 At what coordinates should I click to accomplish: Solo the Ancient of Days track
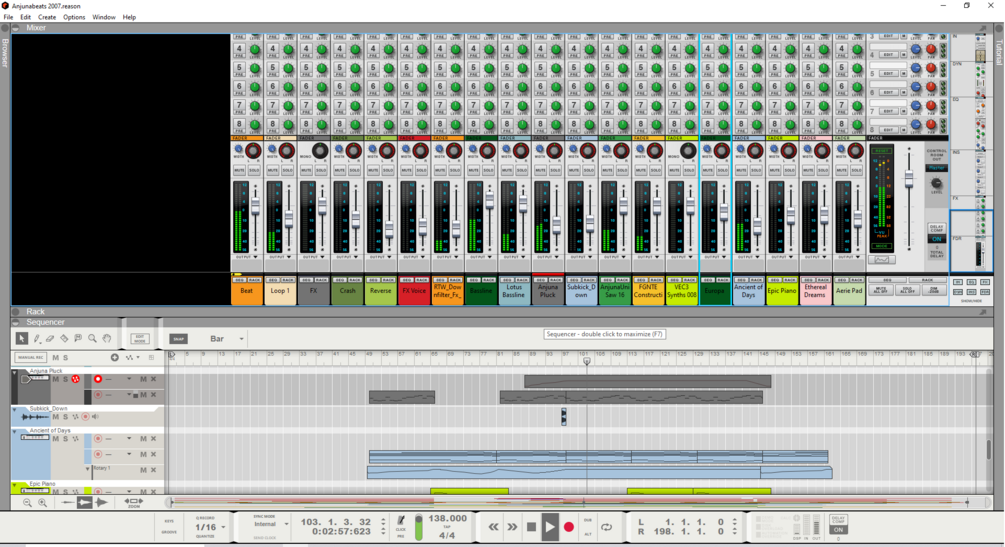pos(65,439)
